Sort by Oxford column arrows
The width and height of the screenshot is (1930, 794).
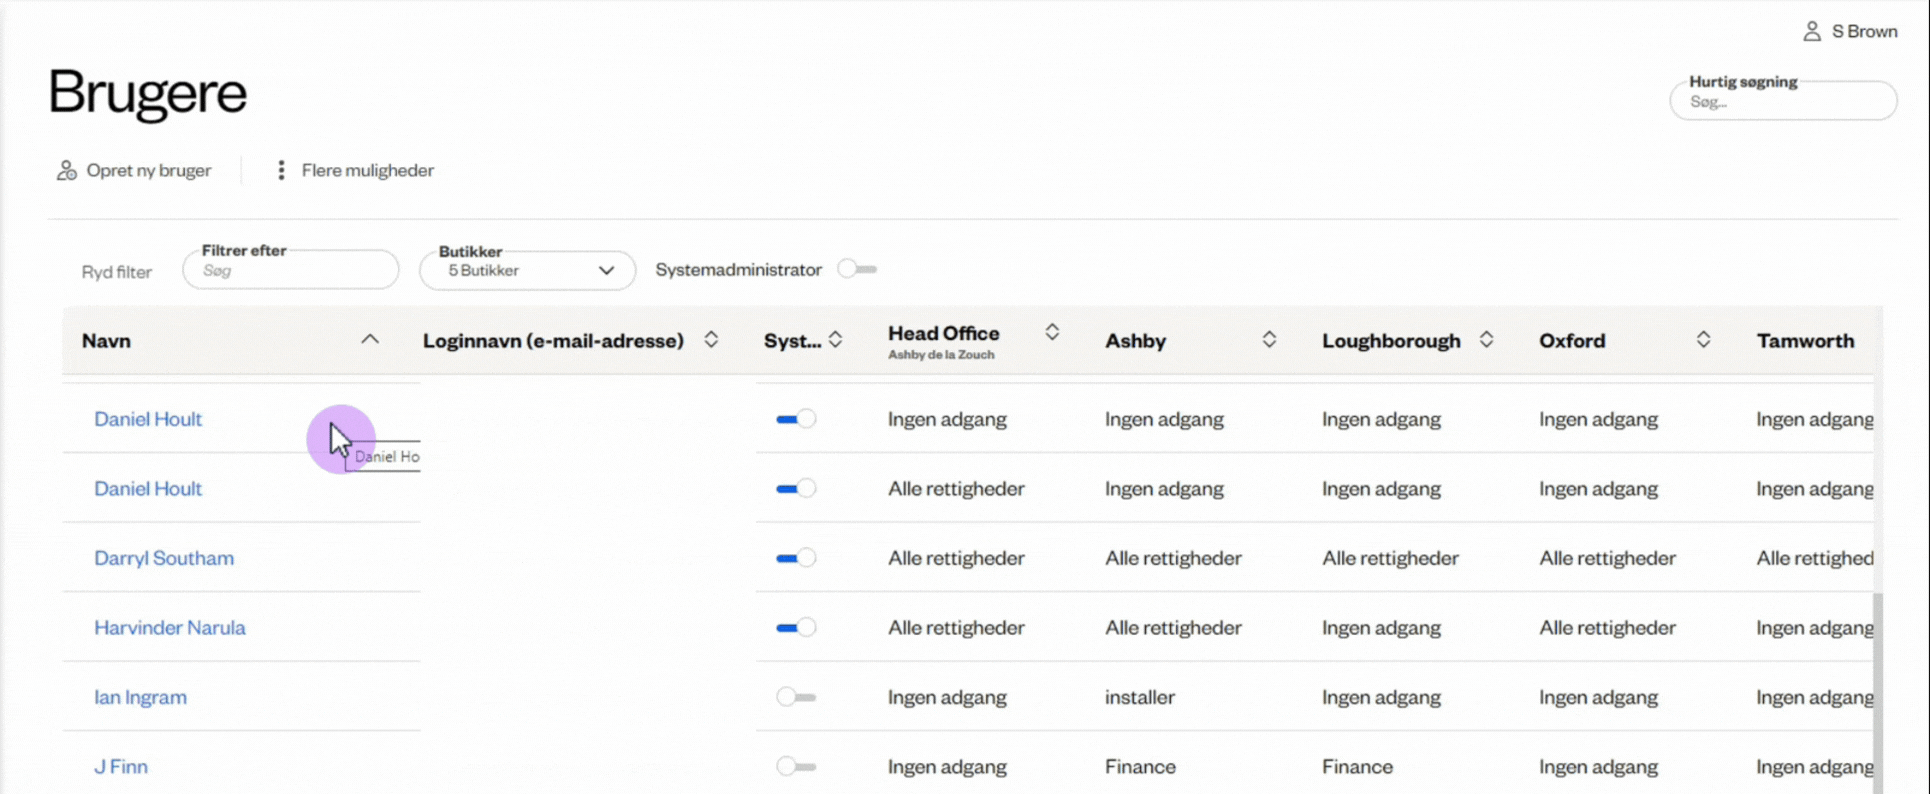pos(1703,340)
